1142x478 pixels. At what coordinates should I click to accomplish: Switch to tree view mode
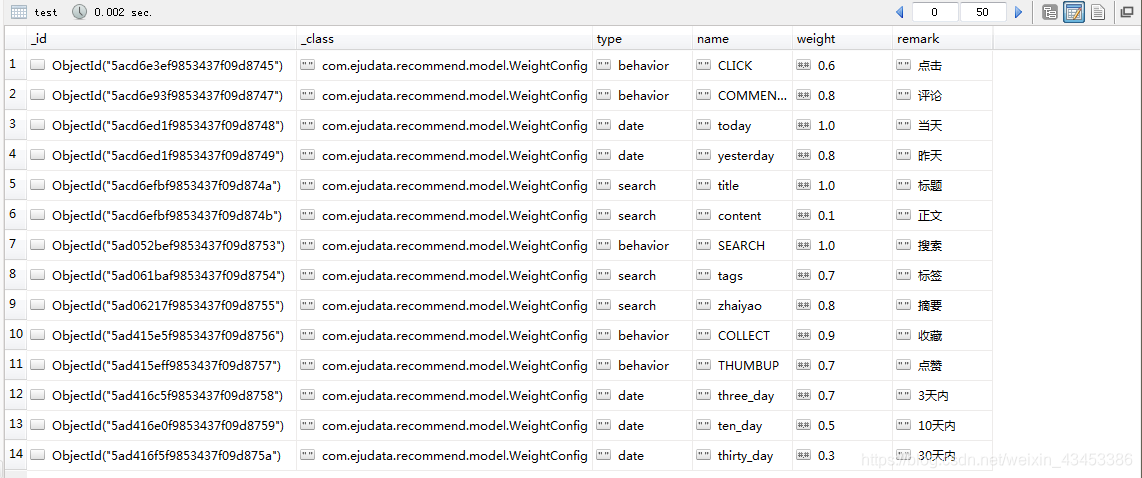pyautogui.click(x=1050, y=12)
